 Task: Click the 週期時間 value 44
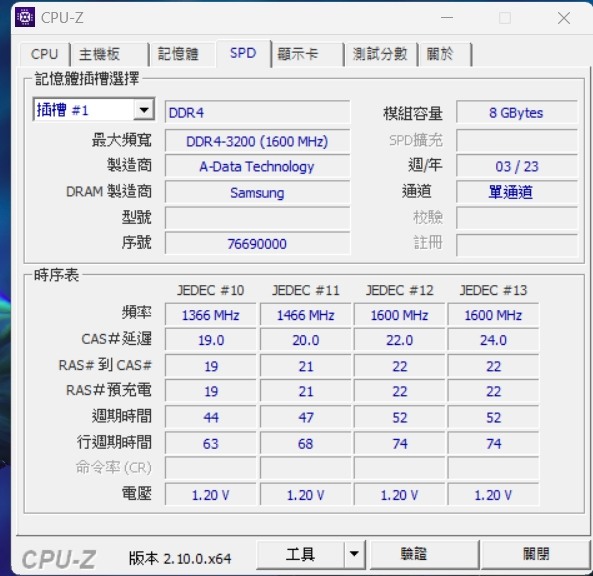pos(211,417)
